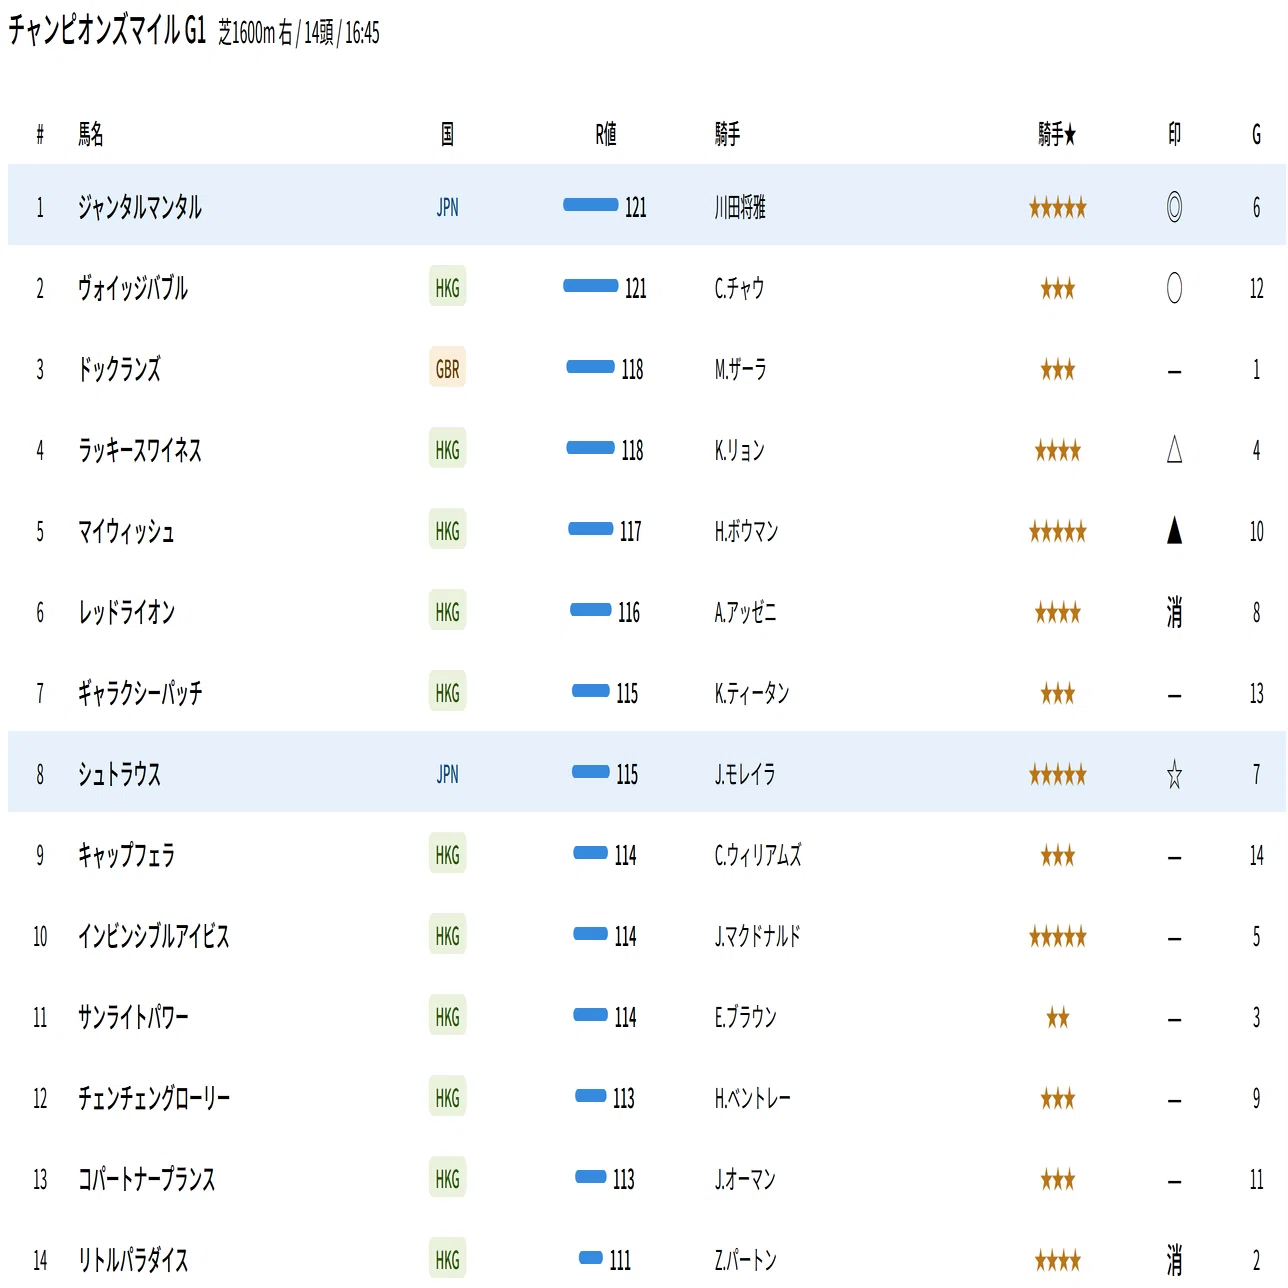Click jockey name Z.パートン
The width and height of the screenshot is (1288, 1288).
(x=746, y=1260)
